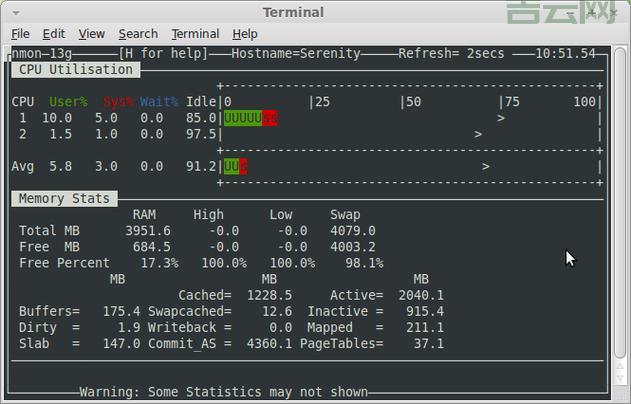
Task: Click the 10:51.54 clock display
Action: [x=565, y=53]
